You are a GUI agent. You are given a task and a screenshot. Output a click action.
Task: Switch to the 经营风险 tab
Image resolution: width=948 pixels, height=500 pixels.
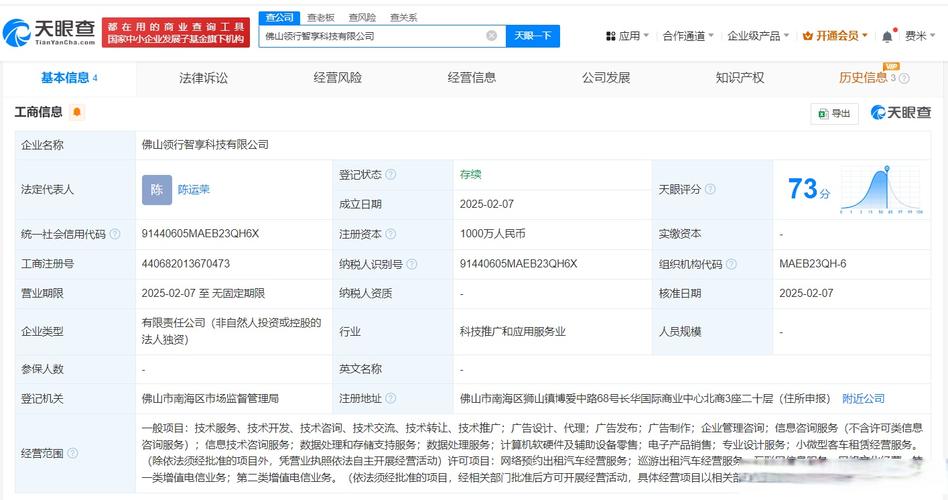[x=337, y=78]
